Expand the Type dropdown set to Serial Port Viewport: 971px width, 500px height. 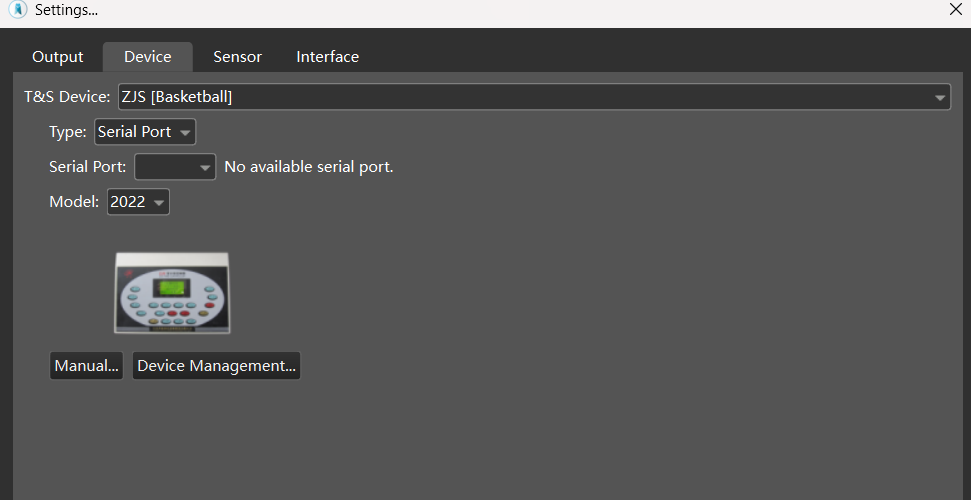[145, 132]
